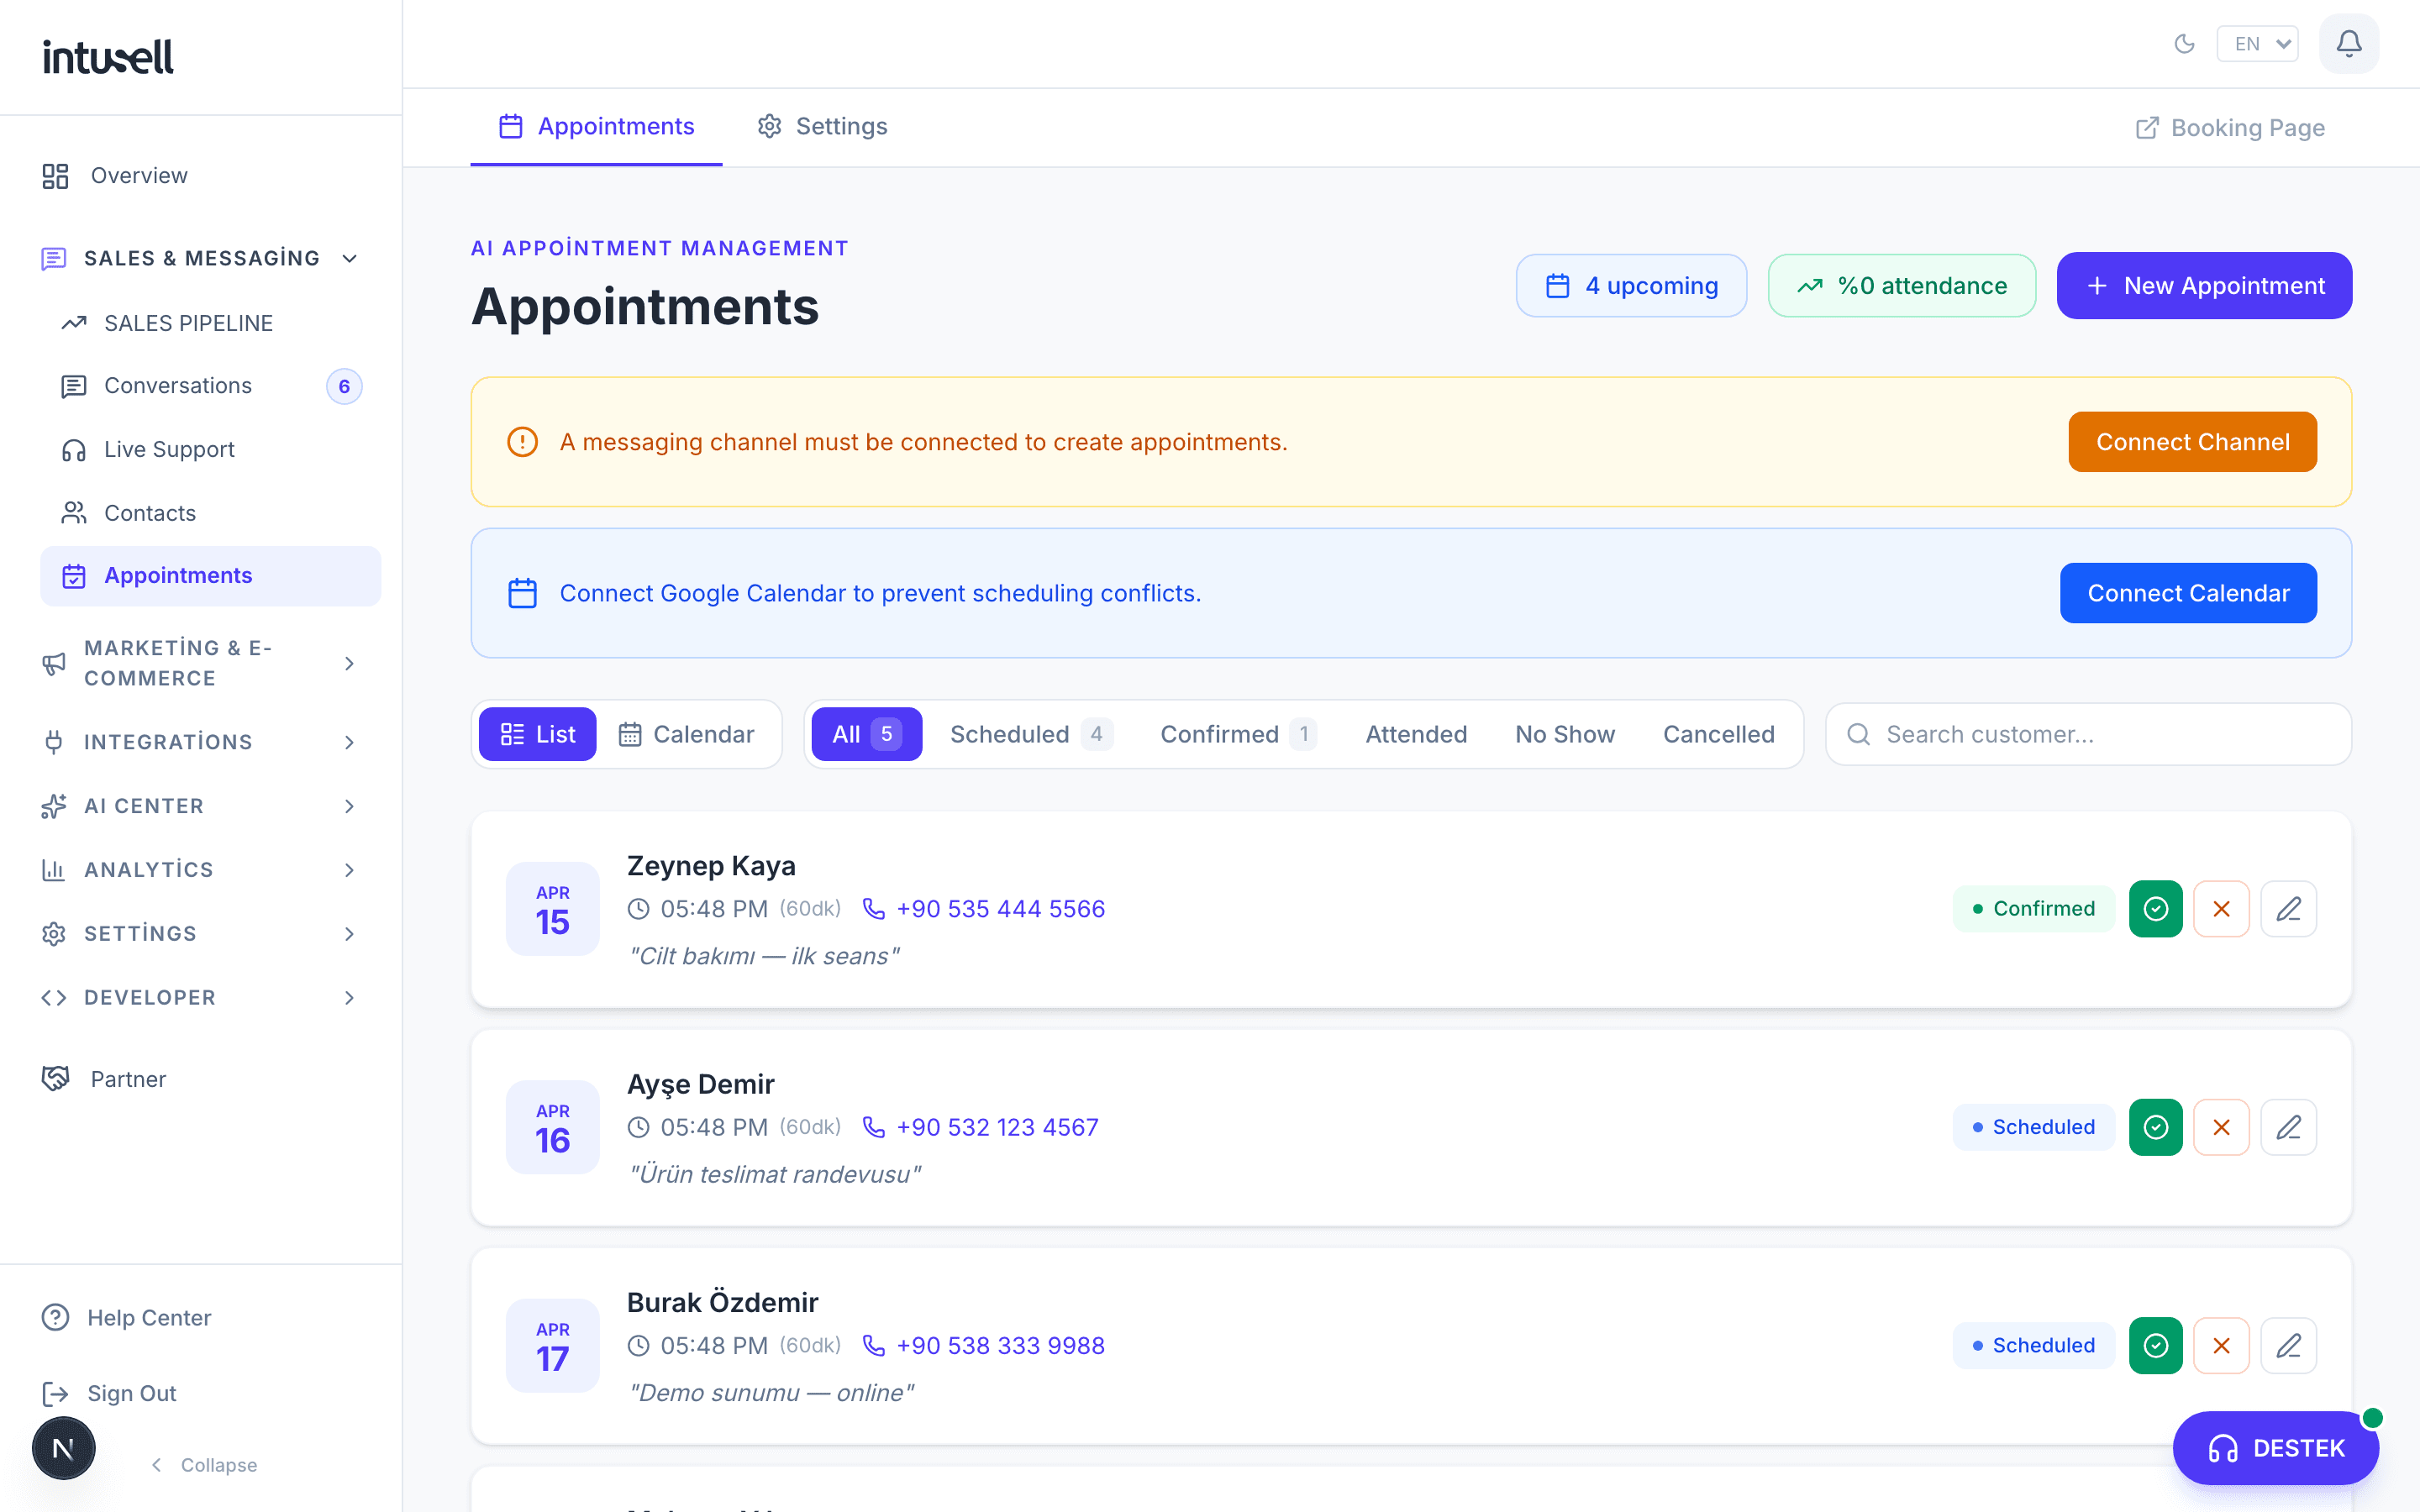2420x1512 pixels.
Task: Switch to Calendar view
Action: click(x=686, y=734)
